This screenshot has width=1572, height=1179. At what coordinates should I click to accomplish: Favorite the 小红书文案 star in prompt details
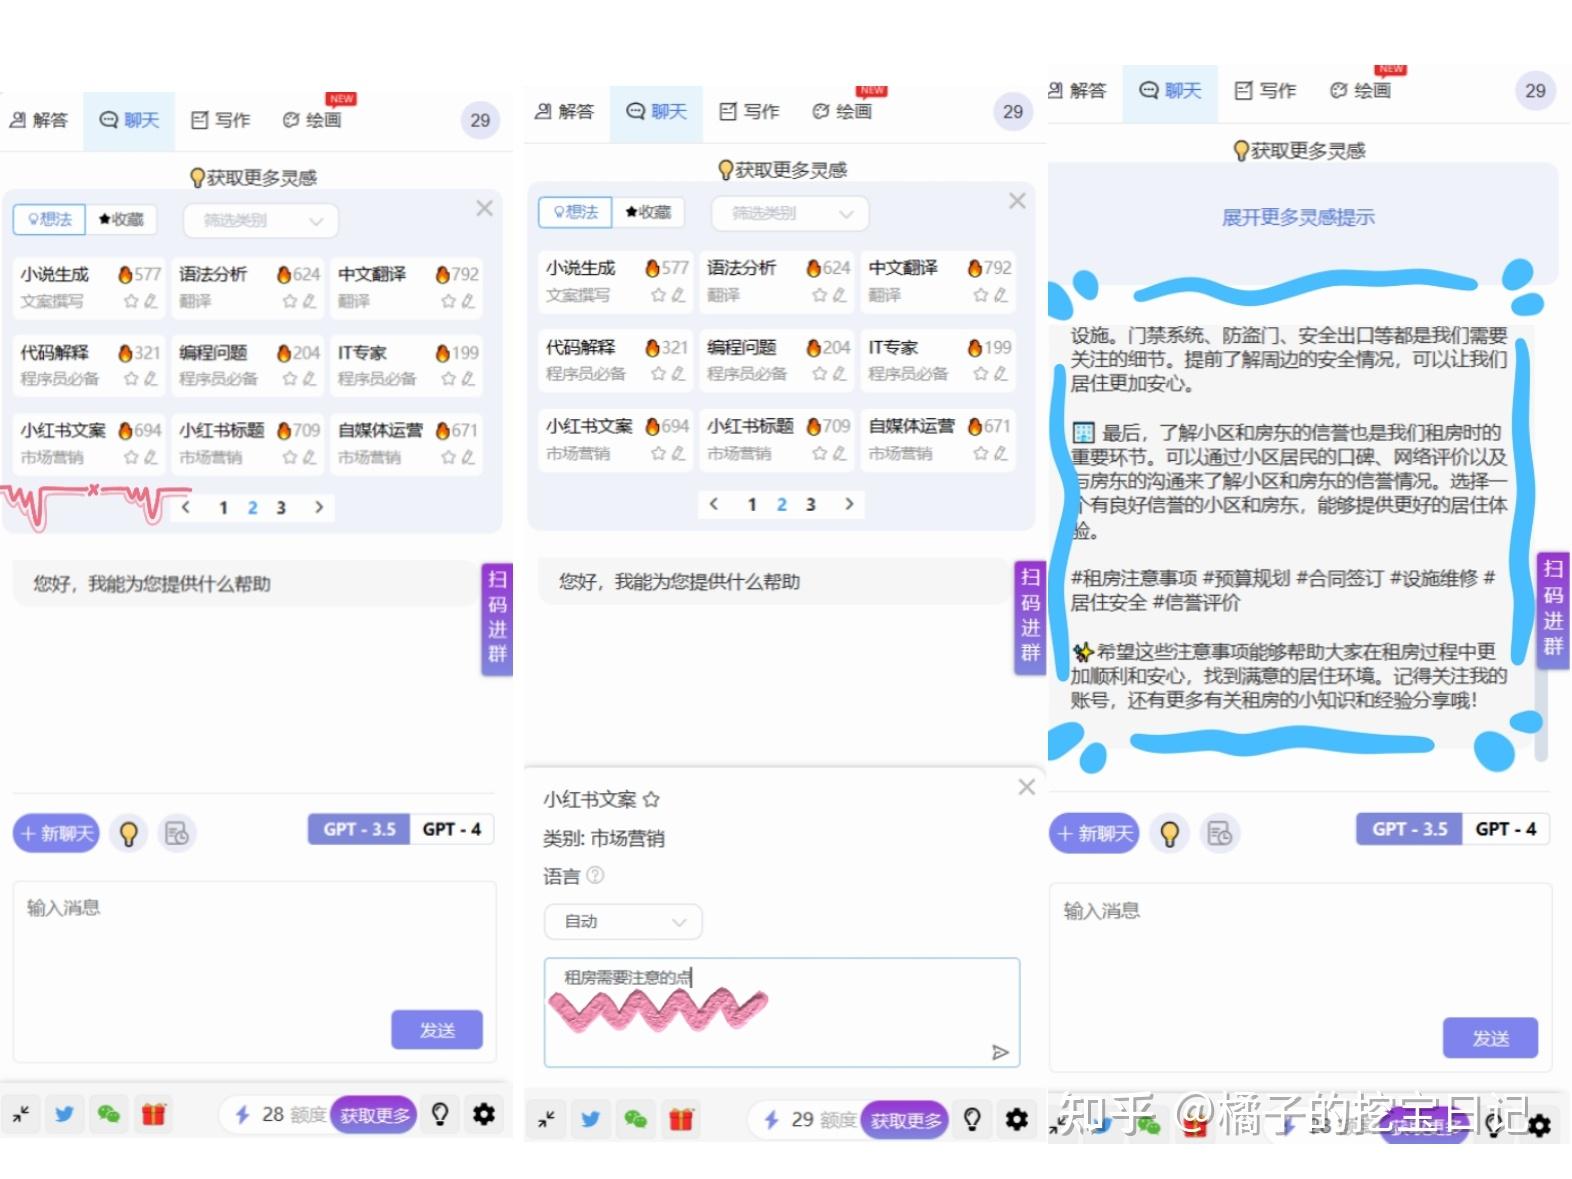651,799
